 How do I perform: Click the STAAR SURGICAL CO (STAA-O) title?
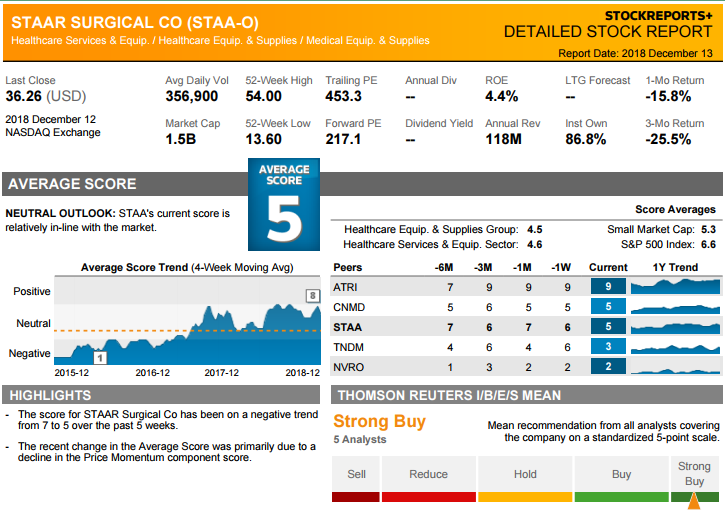point(135,22)
